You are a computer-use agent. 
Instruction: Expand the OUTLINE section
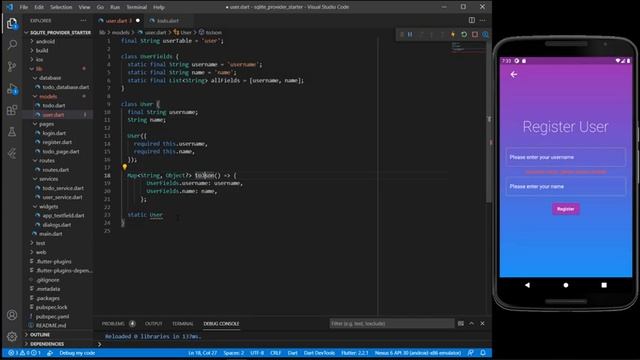40,335
